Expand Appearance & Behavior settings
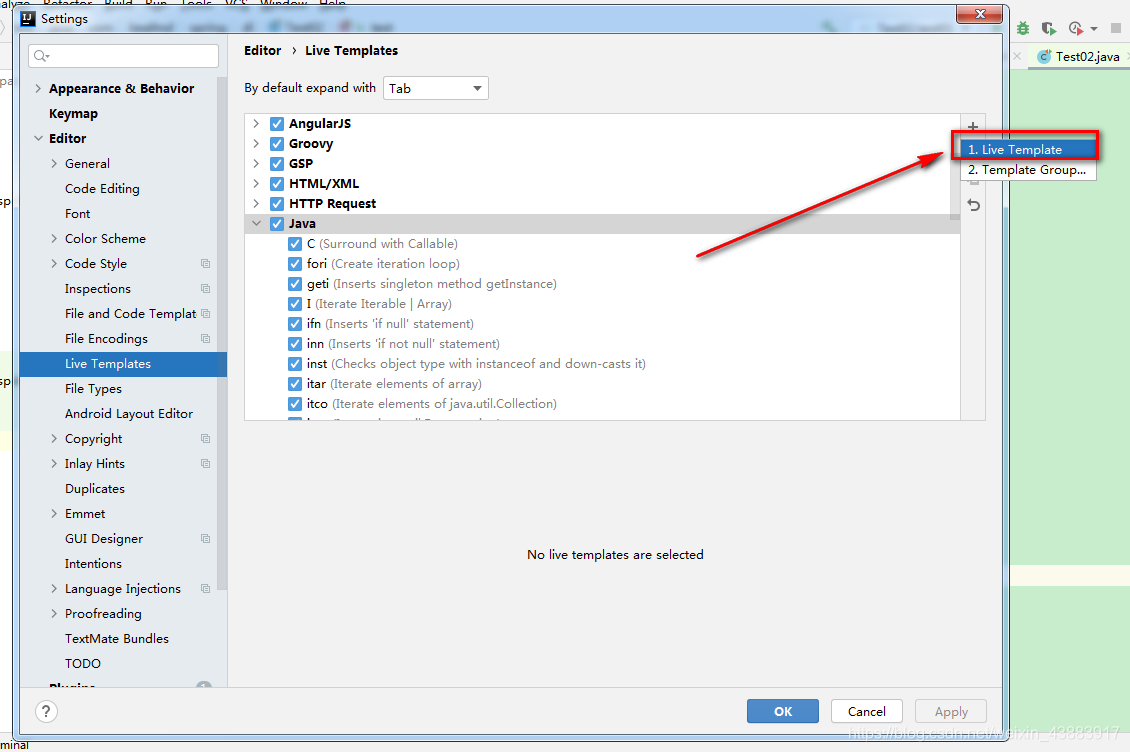 [38, 89]
